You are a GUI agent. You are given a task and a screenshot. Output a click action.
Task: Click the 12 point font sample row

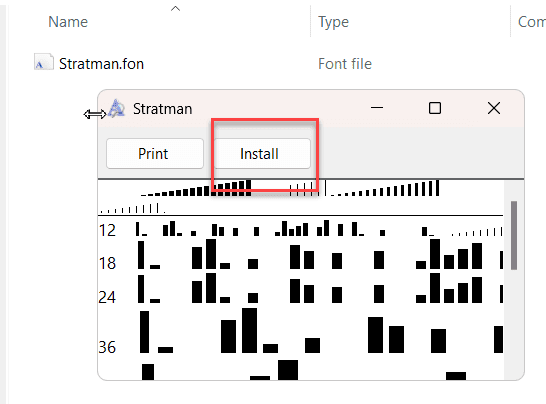(301, 228)
